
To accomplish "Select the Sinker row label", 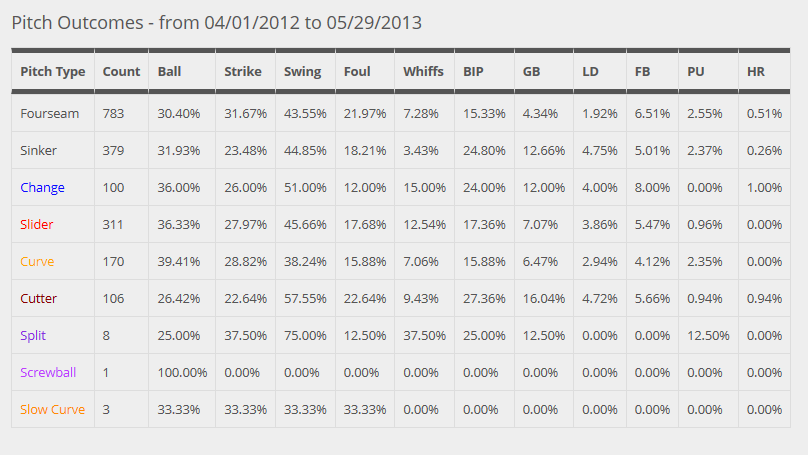I will pos(38,150).
